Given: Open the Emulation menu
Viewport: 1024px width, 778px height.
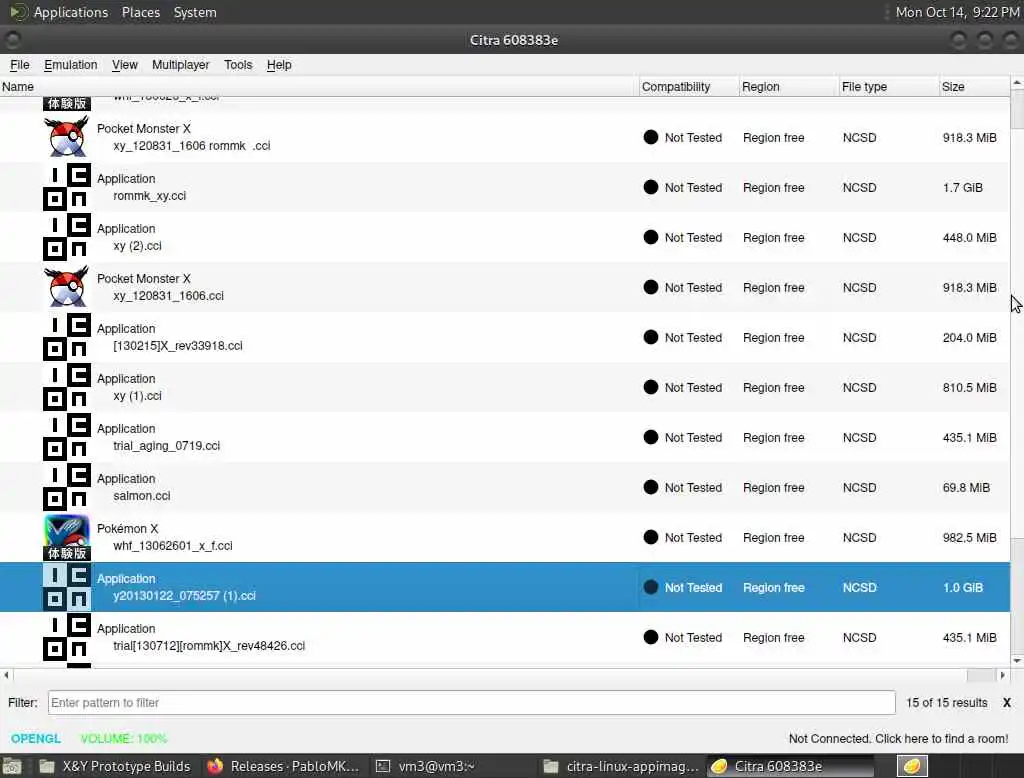Looking at the screenshot, I should click(x=71, y=65).
